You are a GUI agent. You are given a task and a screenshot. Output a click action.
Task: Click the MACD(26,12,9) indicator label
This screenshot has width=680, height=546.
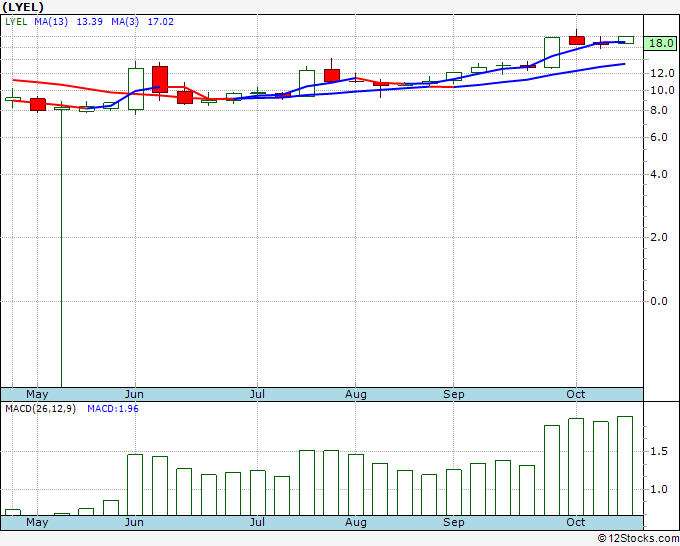click(x=40, y=409)
